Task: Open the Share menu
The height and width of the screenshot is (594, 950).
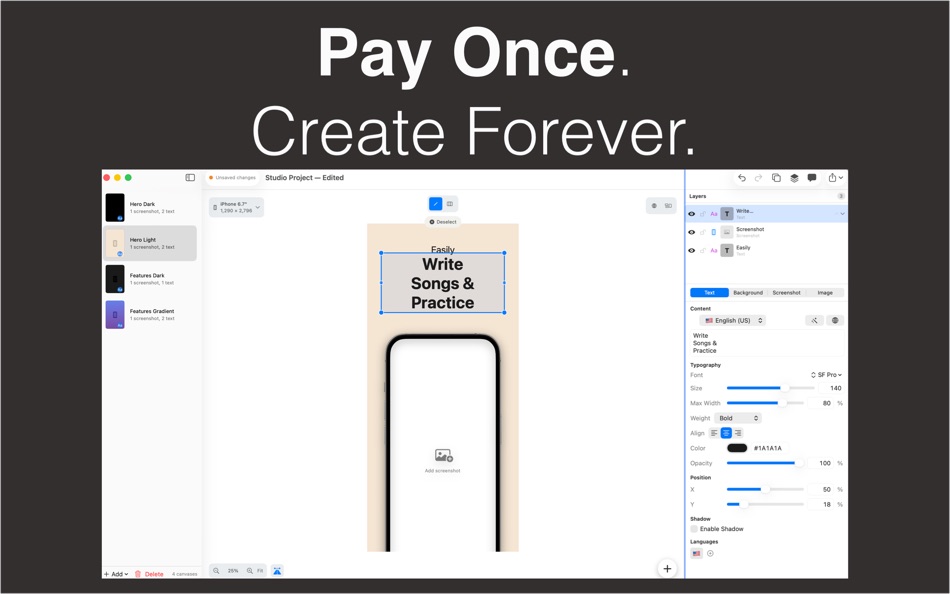Action: (833, 178)
